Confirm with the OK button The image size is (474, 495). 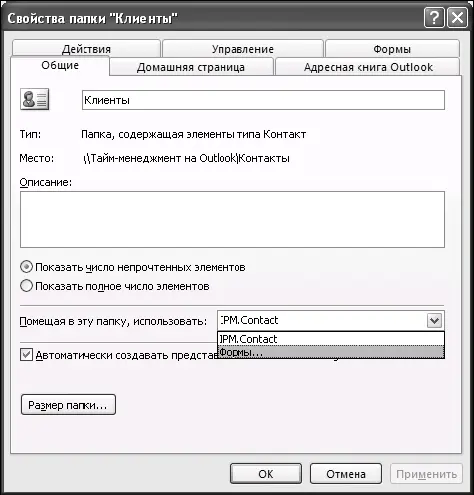266,474
